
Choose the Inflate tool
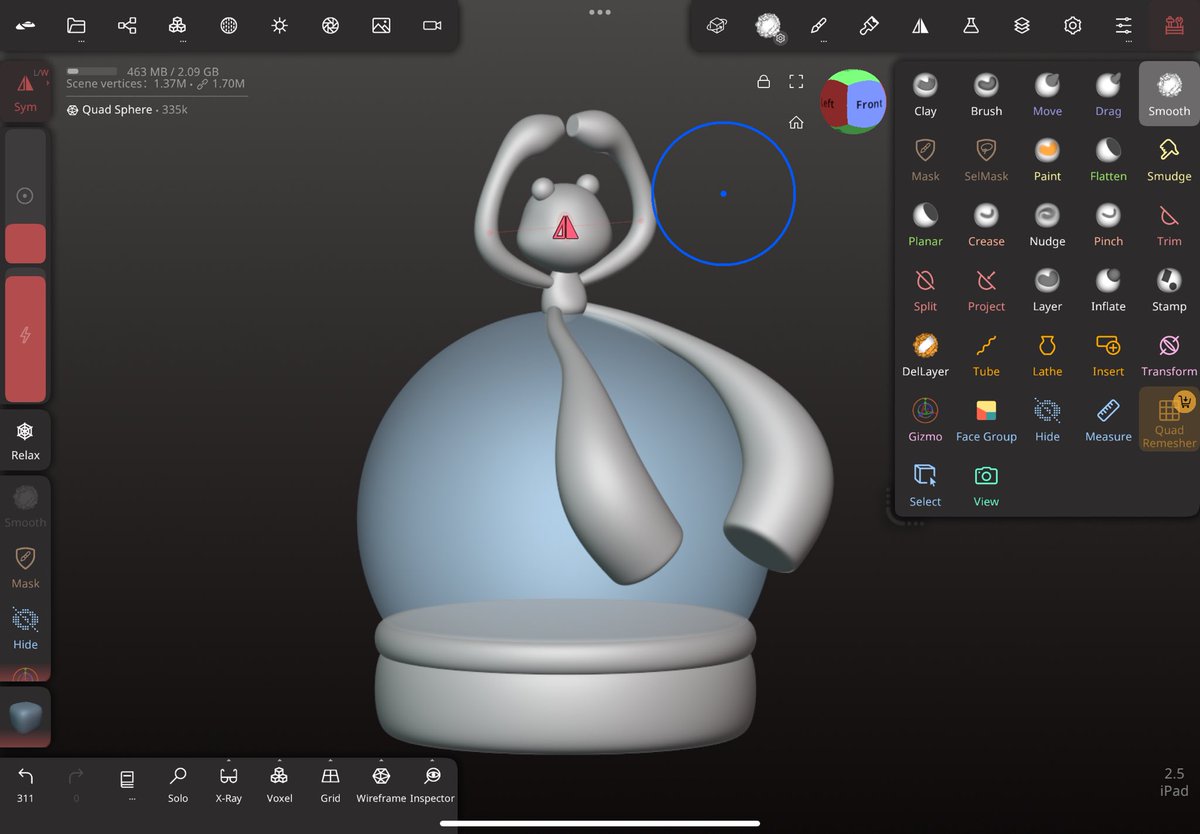click(x=1108, y=289)
